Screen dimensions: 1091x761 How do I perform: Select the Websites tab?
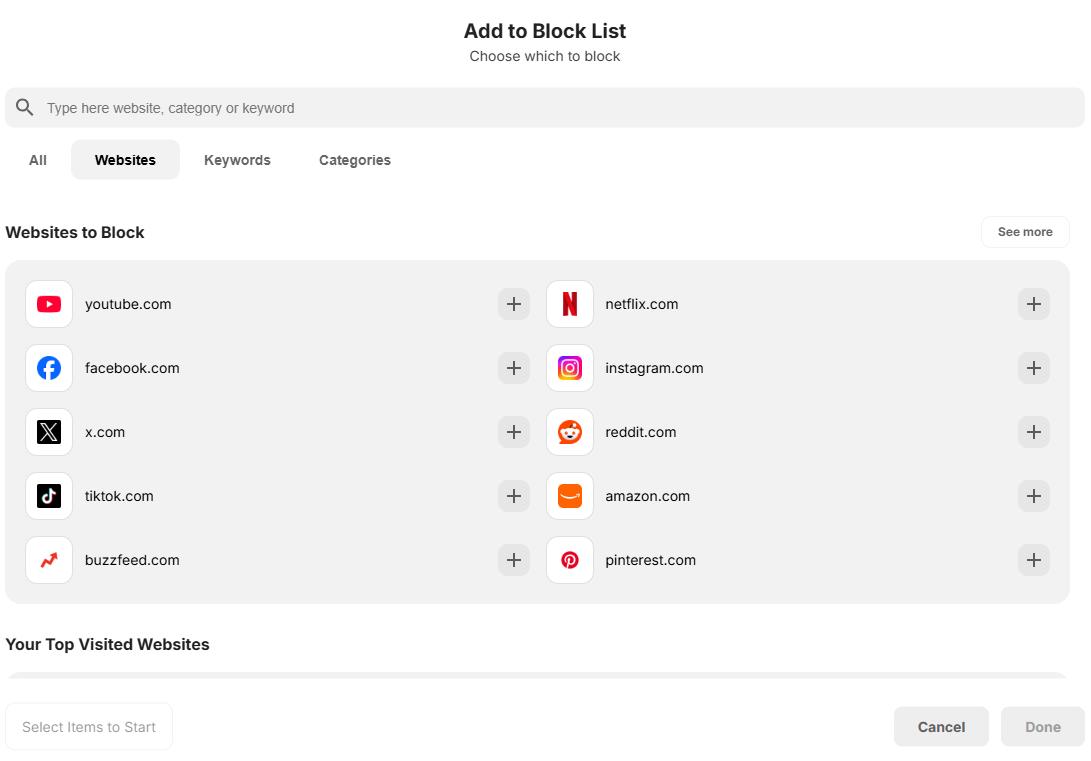click(125, 160)
